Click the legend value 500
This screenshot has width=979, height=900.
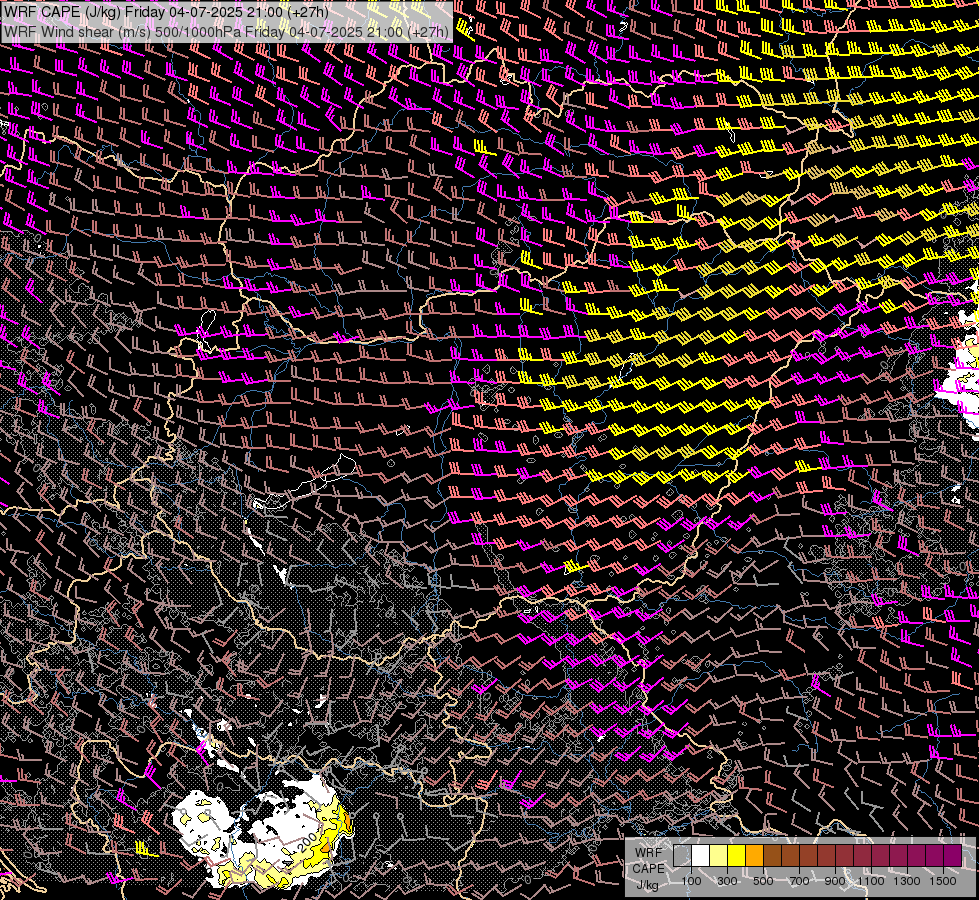coord(763,881)
